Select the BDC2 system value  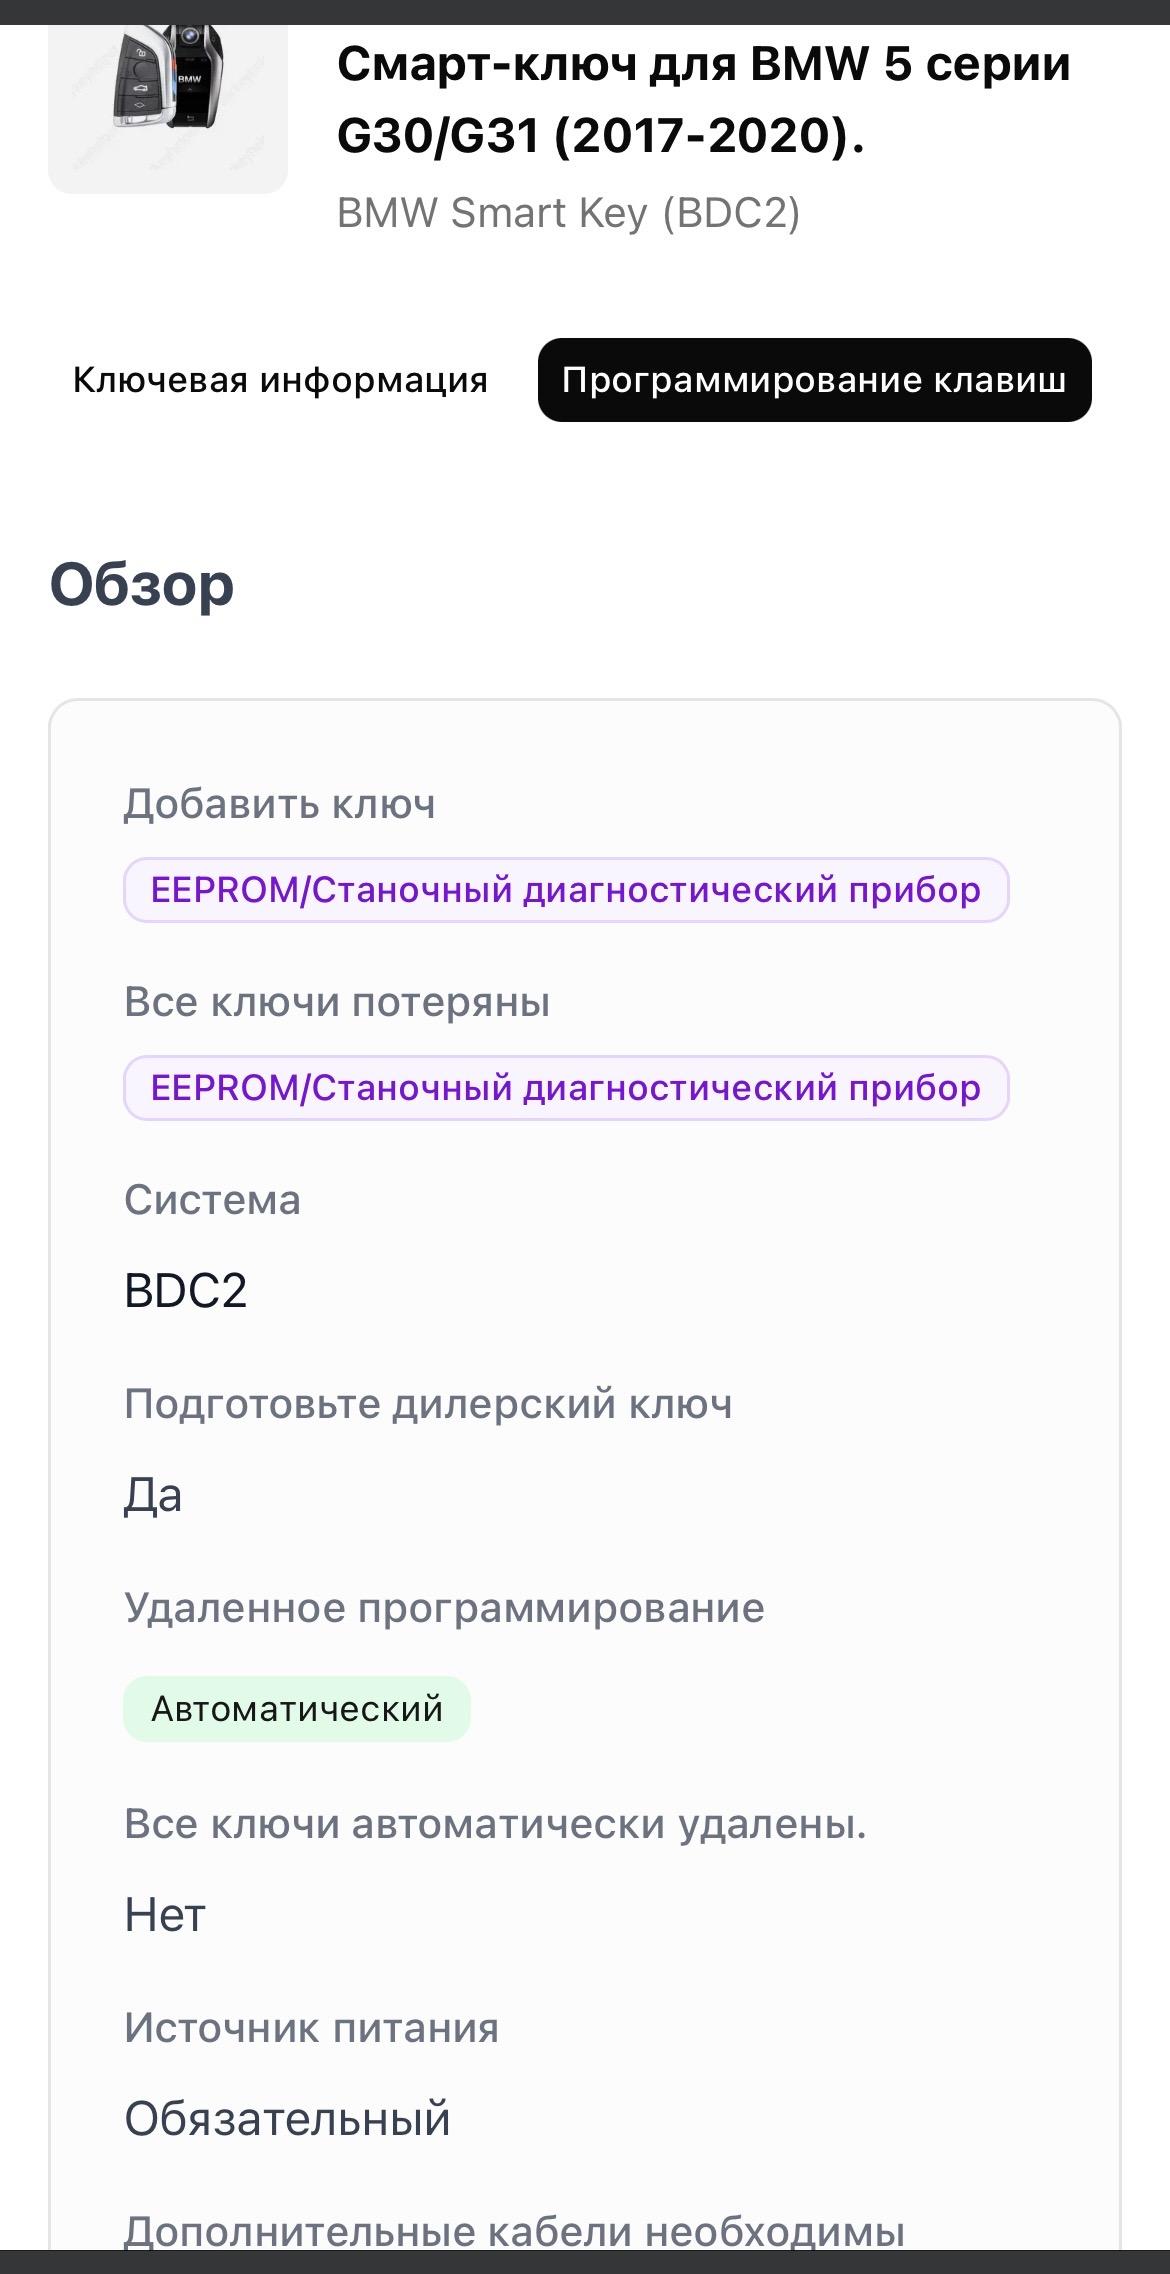(186, 1291)
